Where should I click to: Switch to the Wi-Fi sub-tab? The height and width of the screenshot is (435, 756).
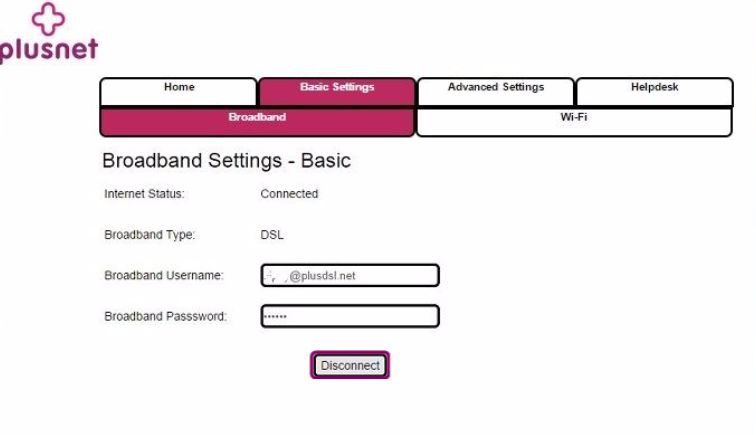coord(574,119)
